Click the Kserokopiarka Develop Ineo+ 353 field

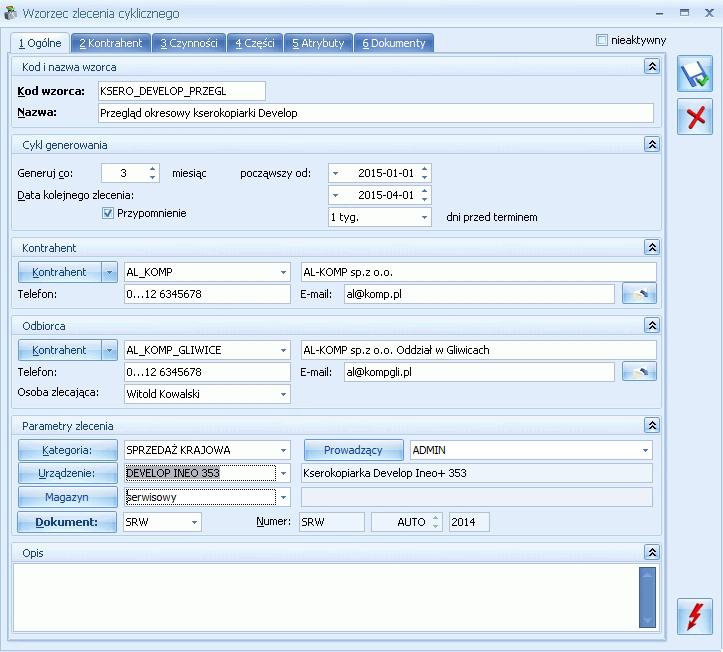pos(477,473)
